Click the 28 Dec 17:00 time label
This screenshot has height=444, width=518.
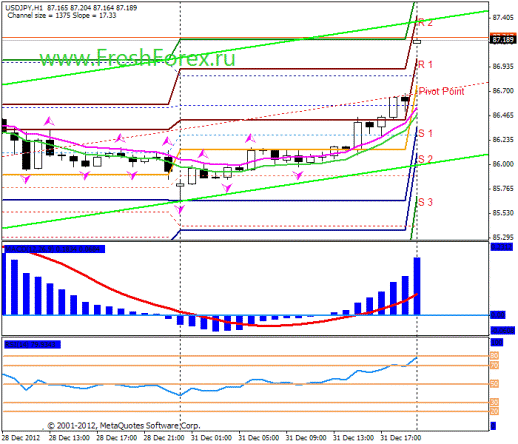tap(117, 438)
